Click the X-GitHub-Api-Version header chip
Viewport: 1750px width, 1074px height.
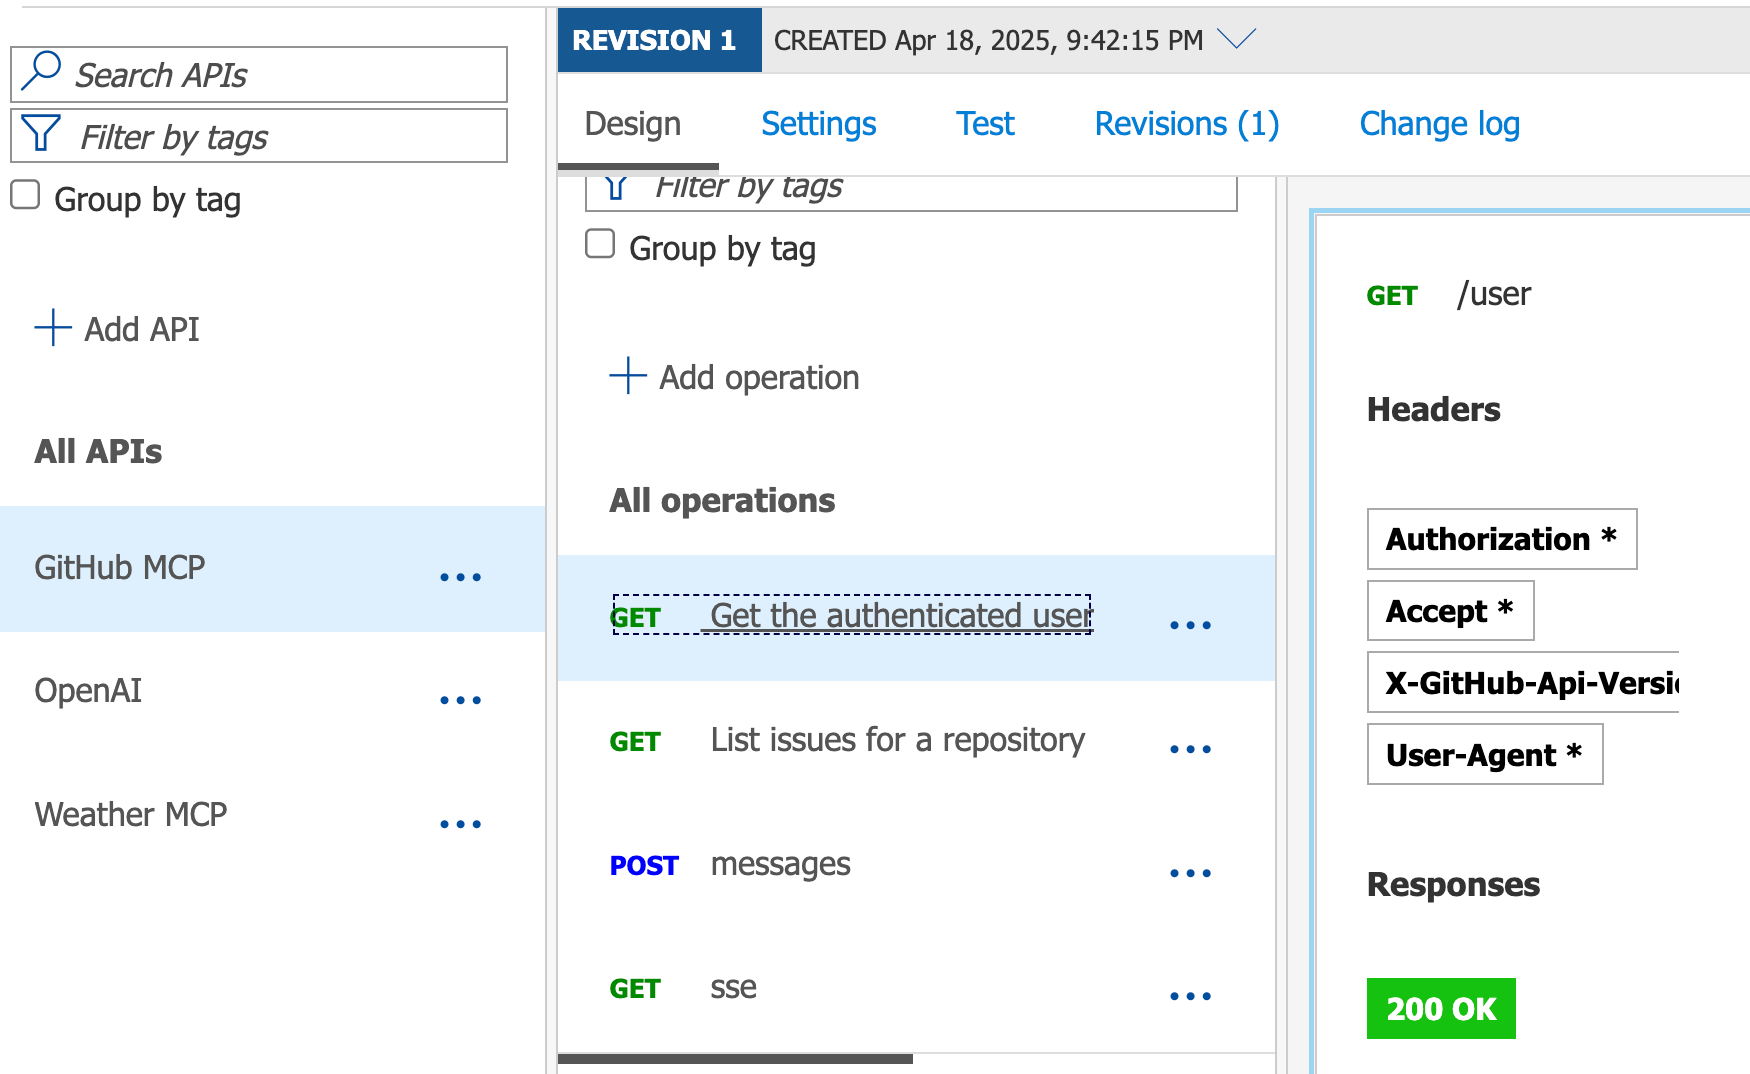click(x=1523, y=683)
